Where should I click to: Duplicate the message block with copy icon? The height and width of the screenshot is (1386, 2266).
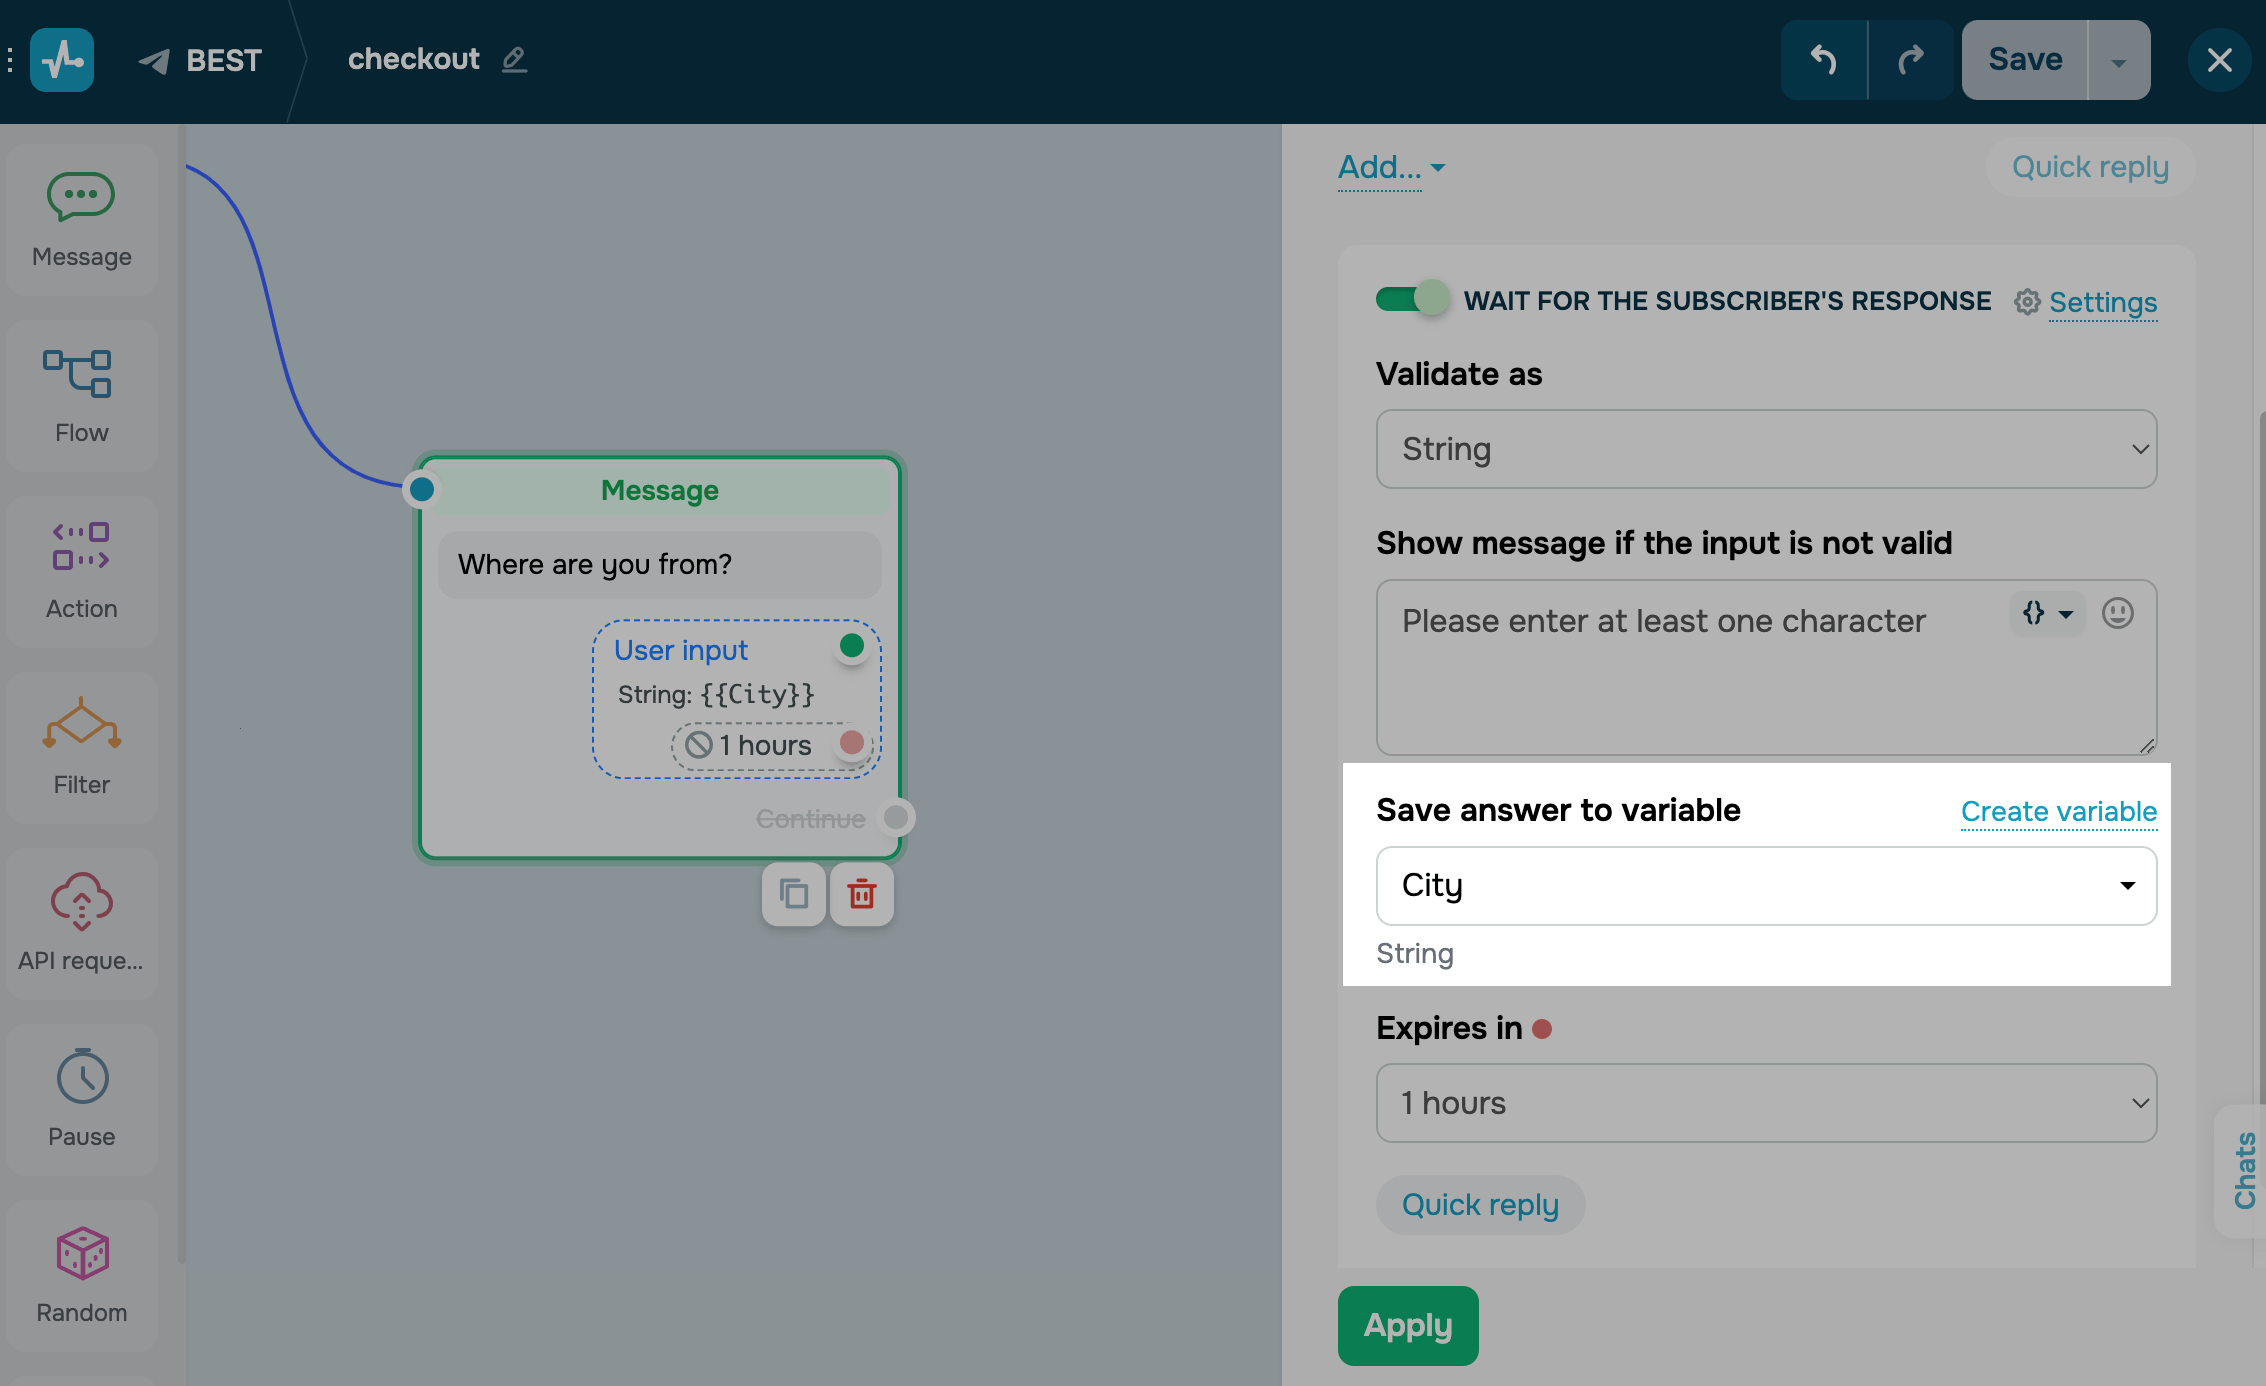point(794,894)
